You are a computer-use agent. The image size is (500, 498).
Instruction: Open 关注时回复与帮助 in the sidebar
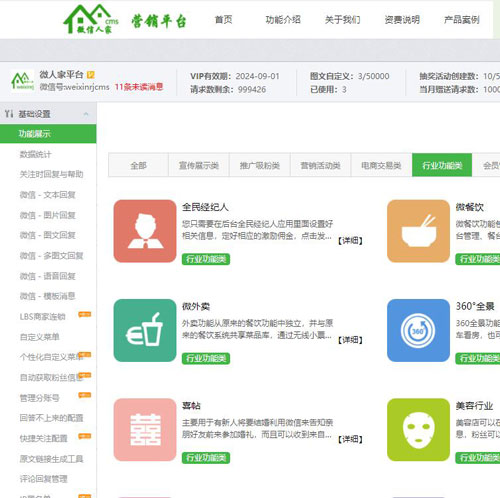[51, 174]
